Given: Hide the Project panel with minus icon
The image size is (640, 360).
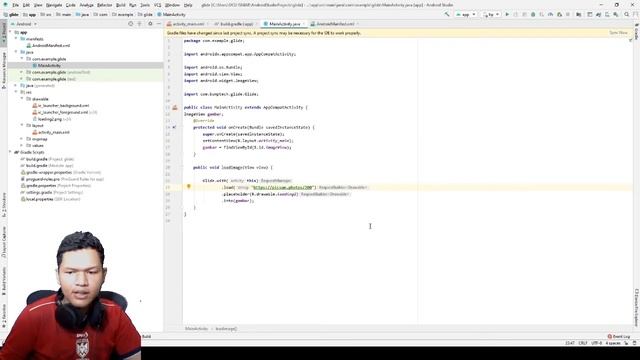Looking at the screenshot, I should [x=159, y=24].
